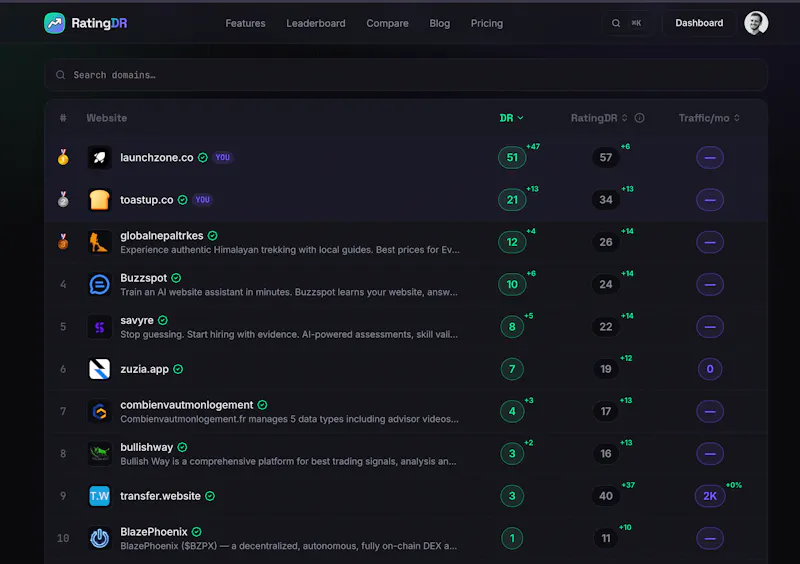Open the Buzzspot entry

tap(143, 278)
